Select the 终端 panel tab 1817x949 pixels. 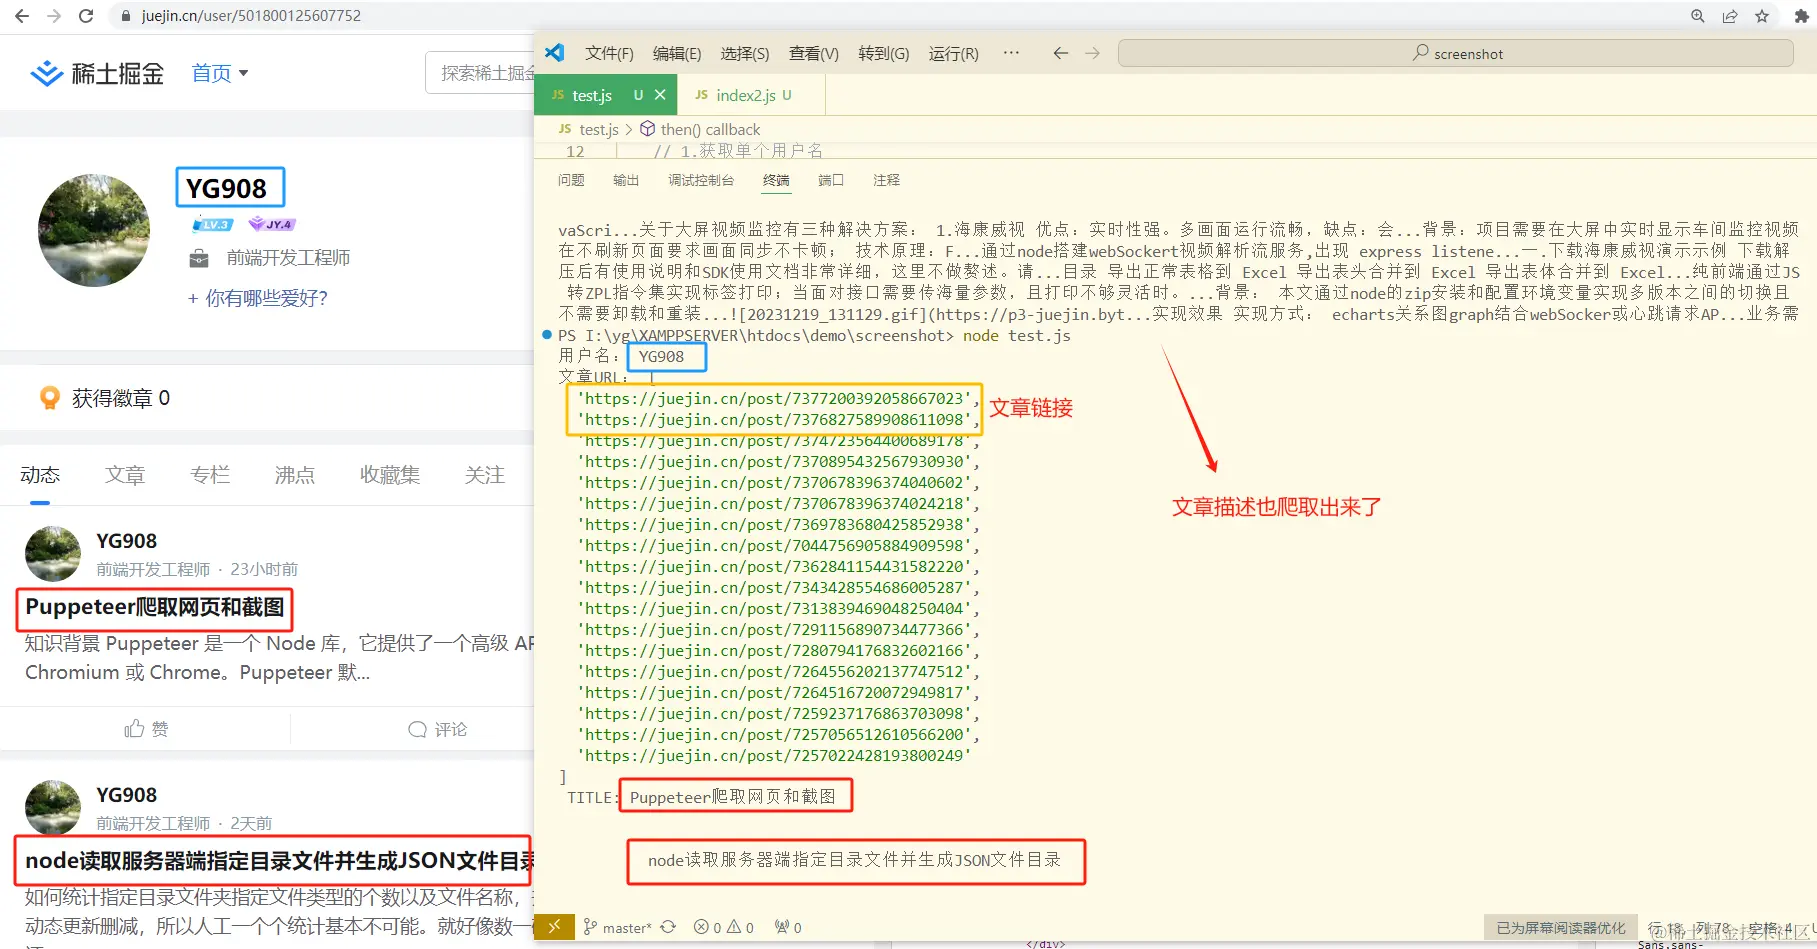(776, 180)
